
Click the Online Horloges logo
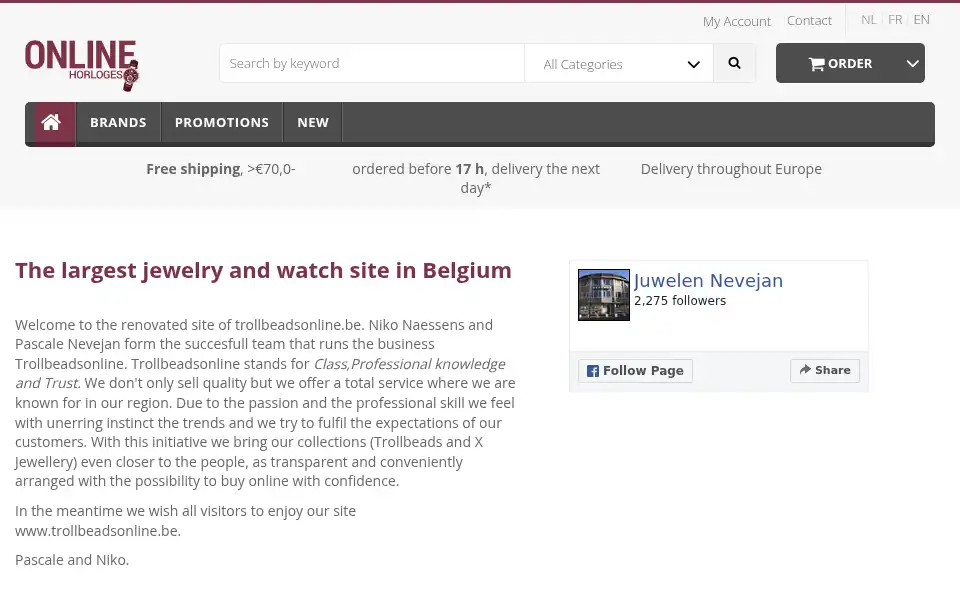coord(82,66)
